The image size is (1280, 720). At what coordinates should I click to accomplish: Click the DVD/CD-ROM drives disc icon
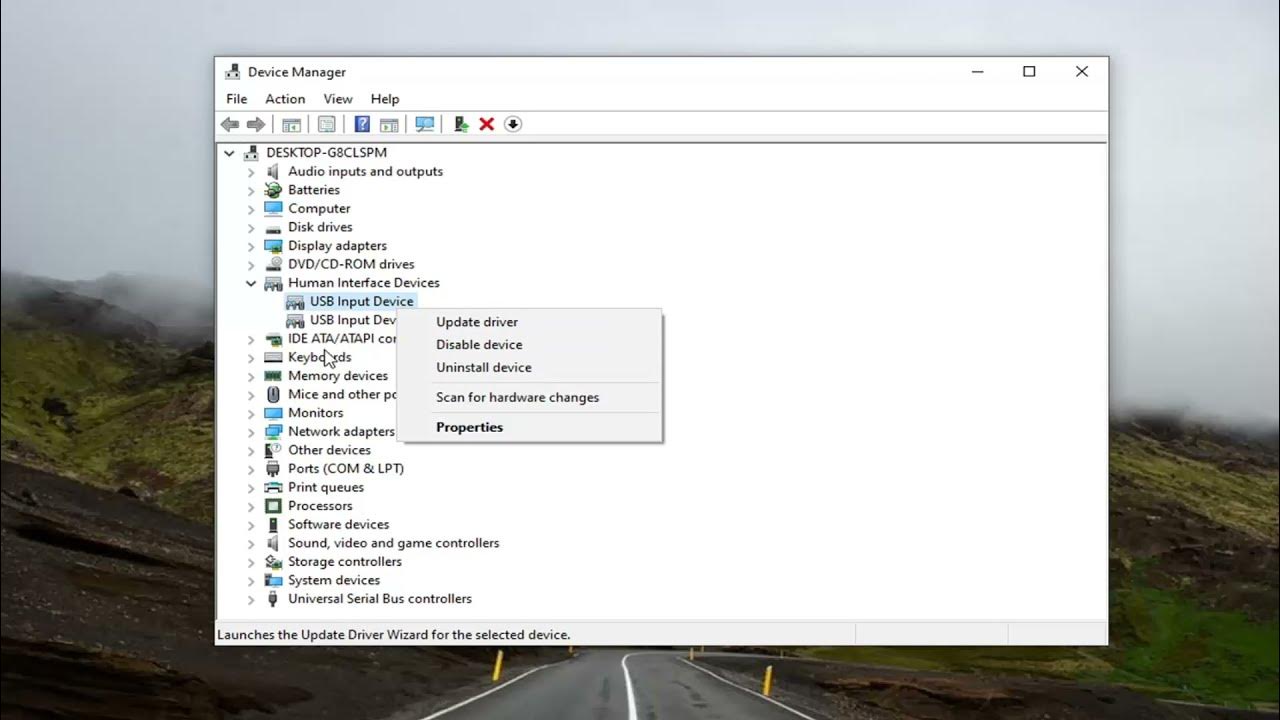(x=273, y=264)
